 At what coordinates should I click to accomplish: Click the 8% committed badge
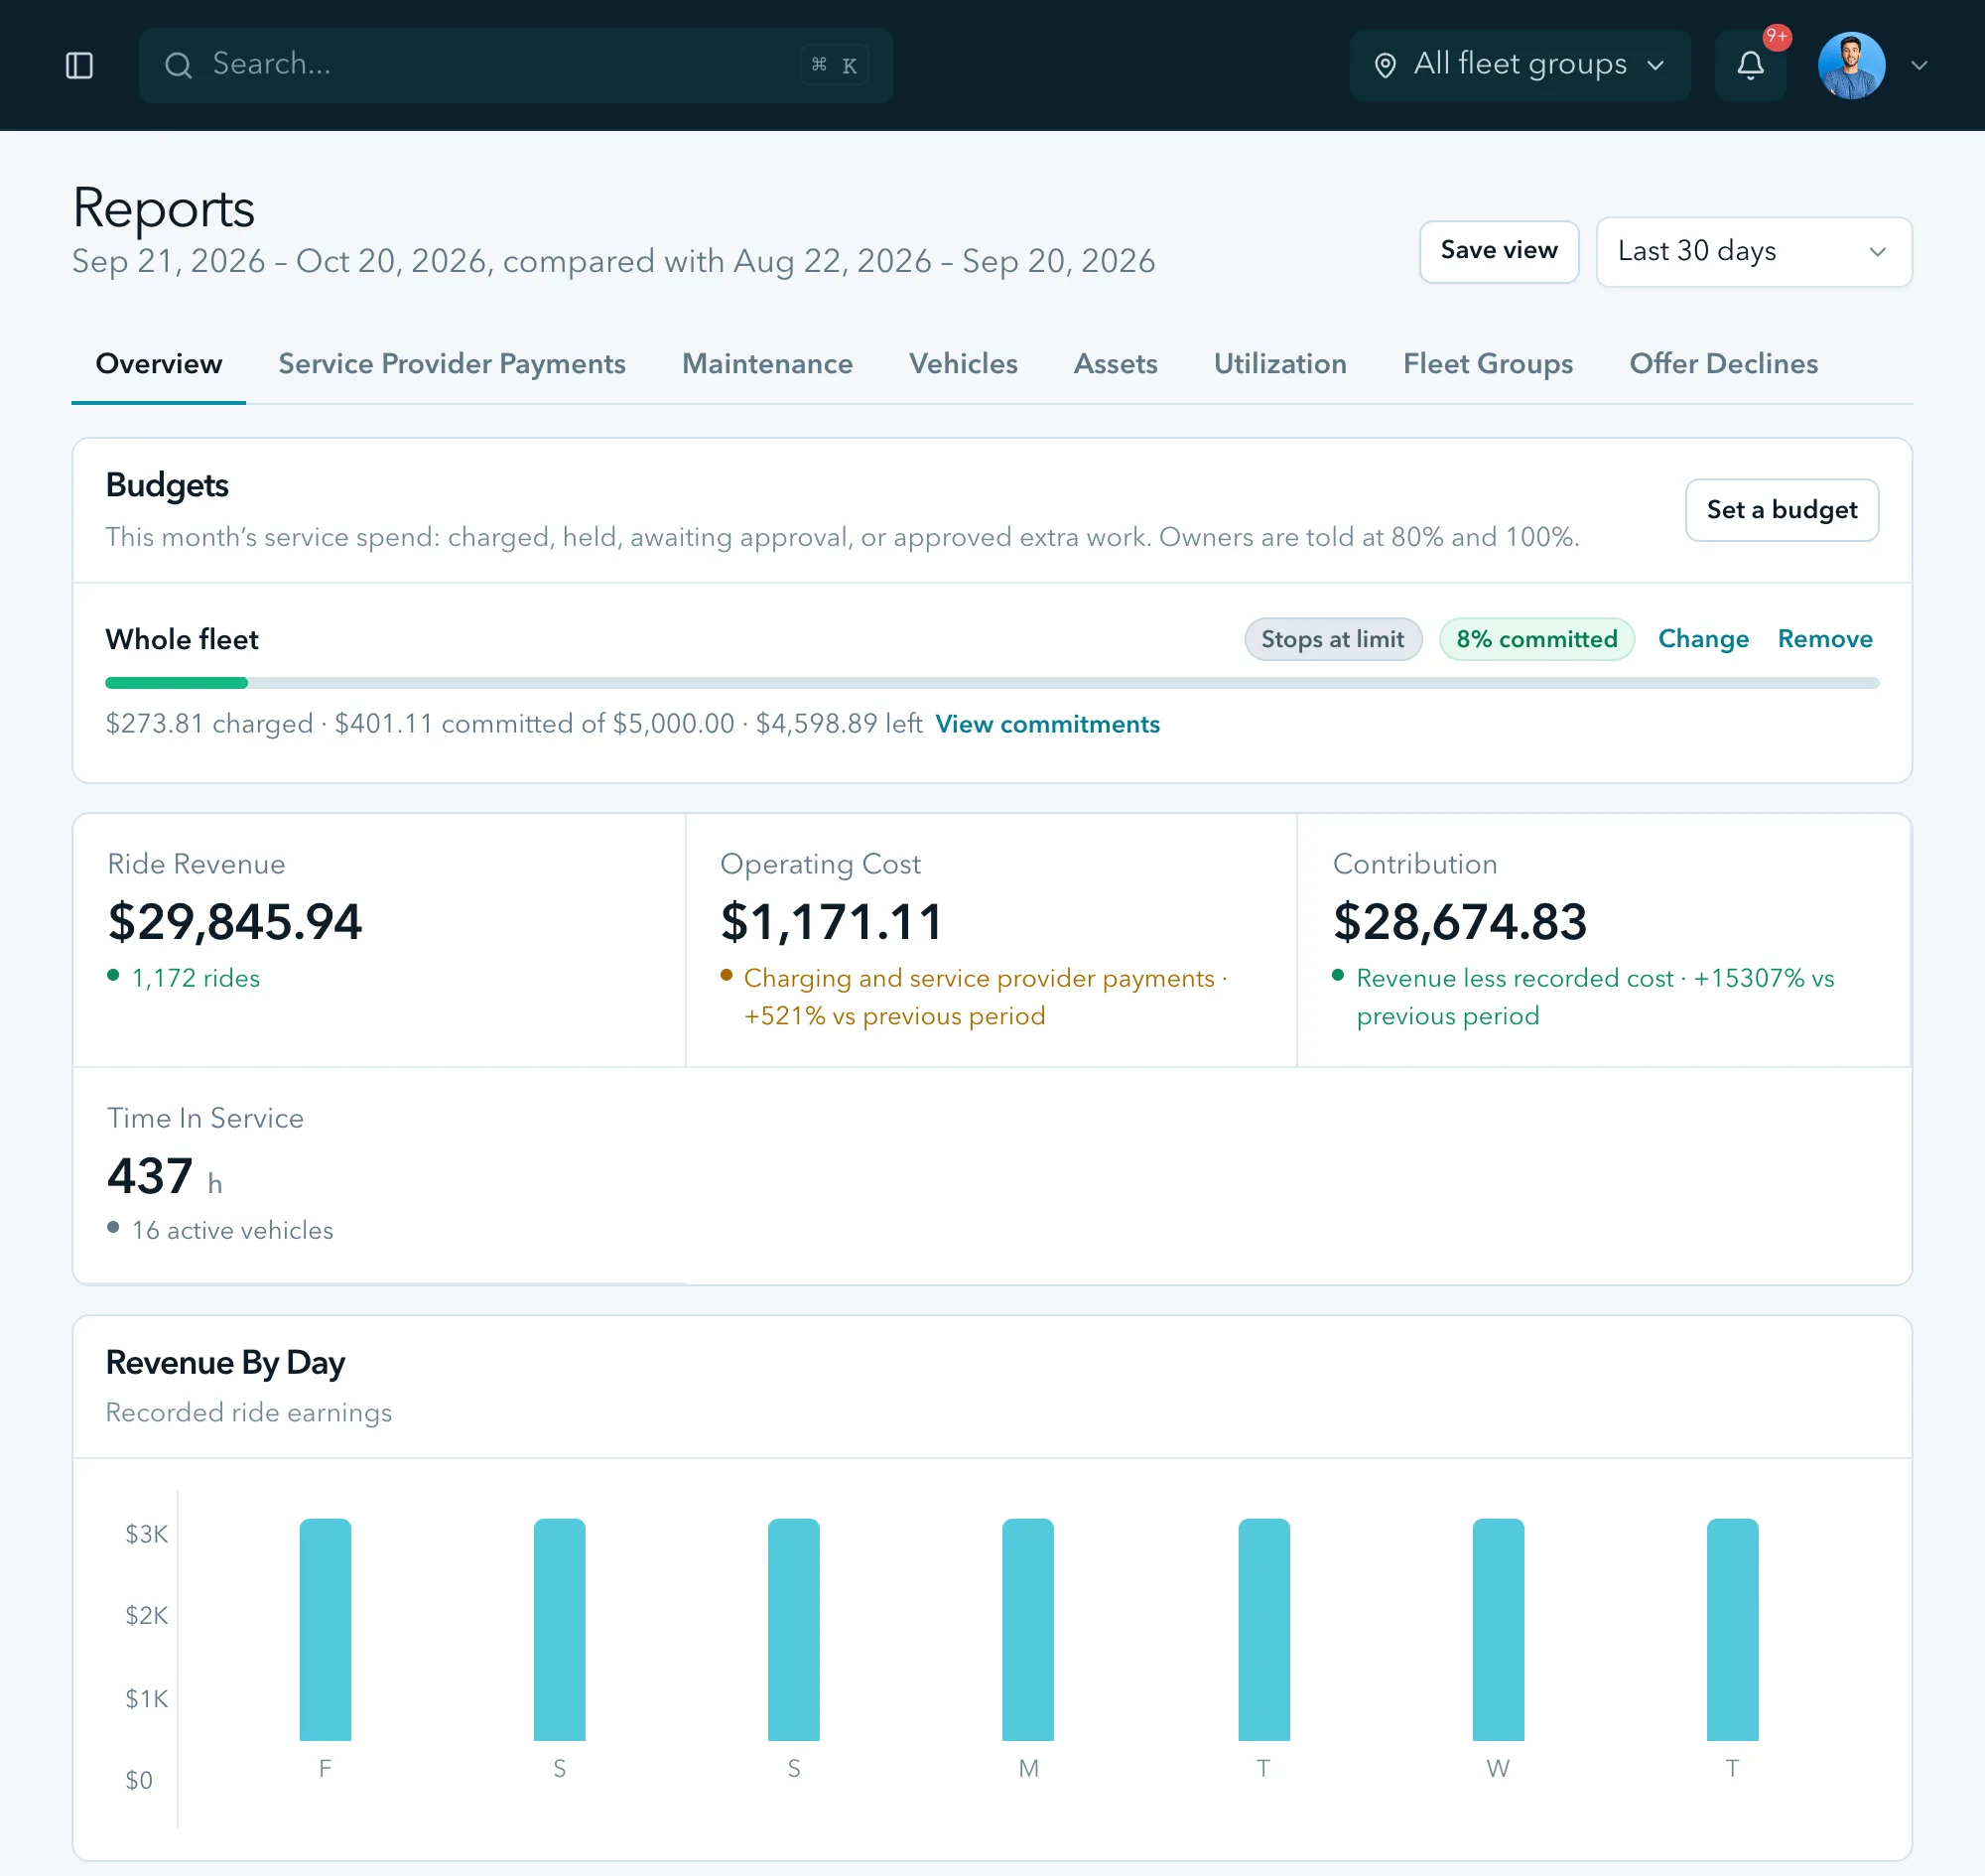pyautogui.click(x=1535, y=639)
